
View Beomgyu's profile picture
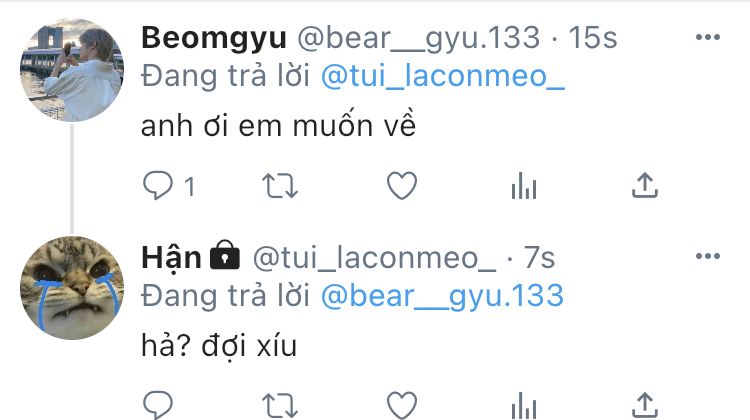[72, 70]
